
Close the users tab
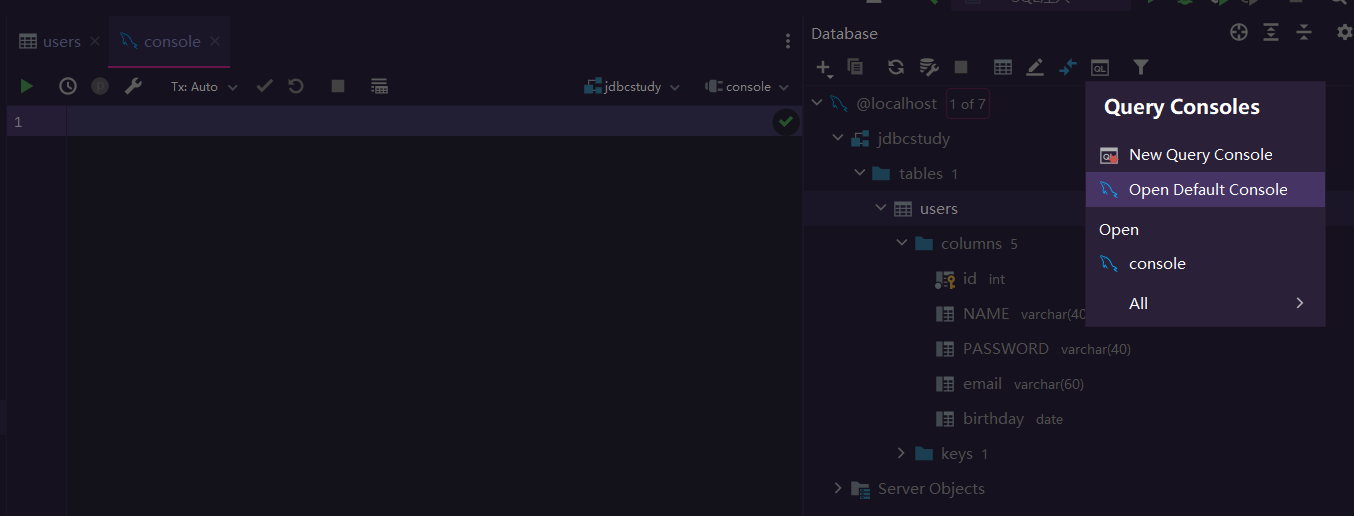point(95,42)
